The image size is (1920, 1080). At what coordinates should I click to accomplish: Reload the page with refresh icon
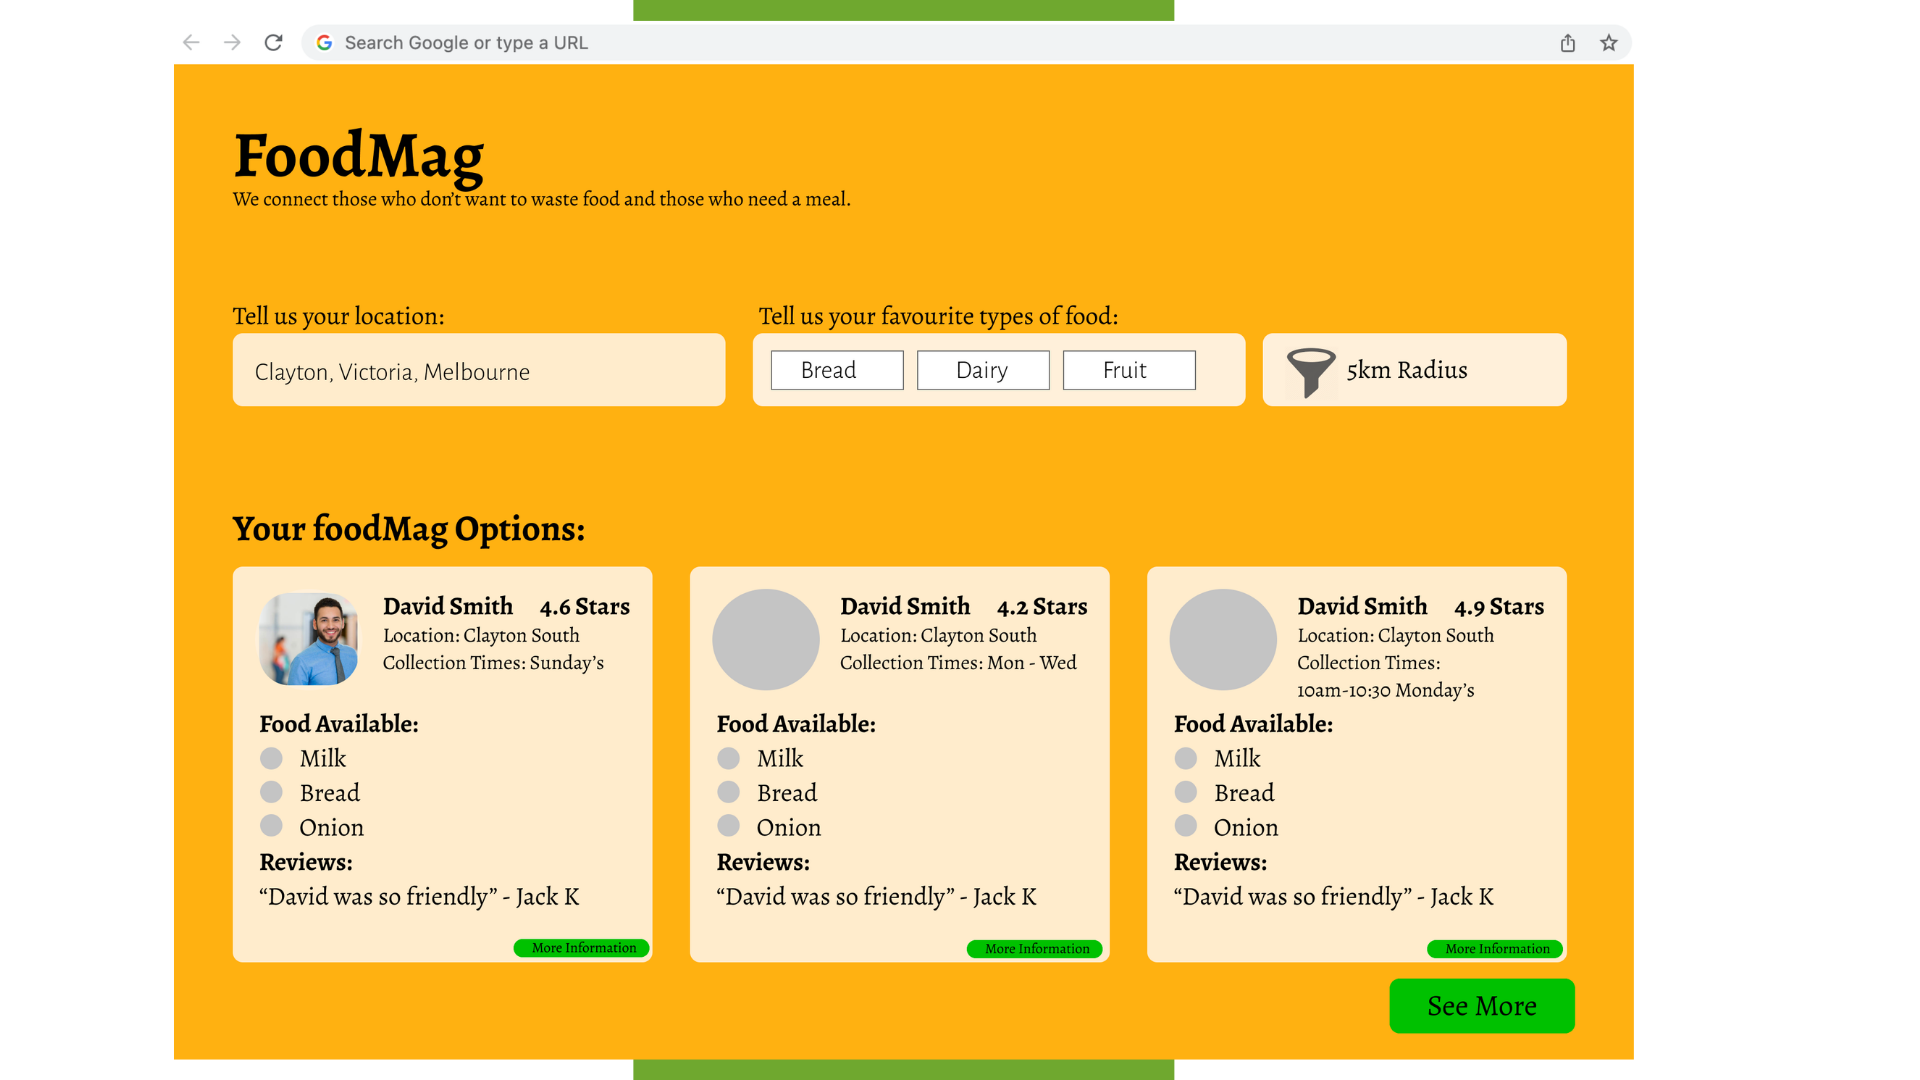tap(273, 42)
